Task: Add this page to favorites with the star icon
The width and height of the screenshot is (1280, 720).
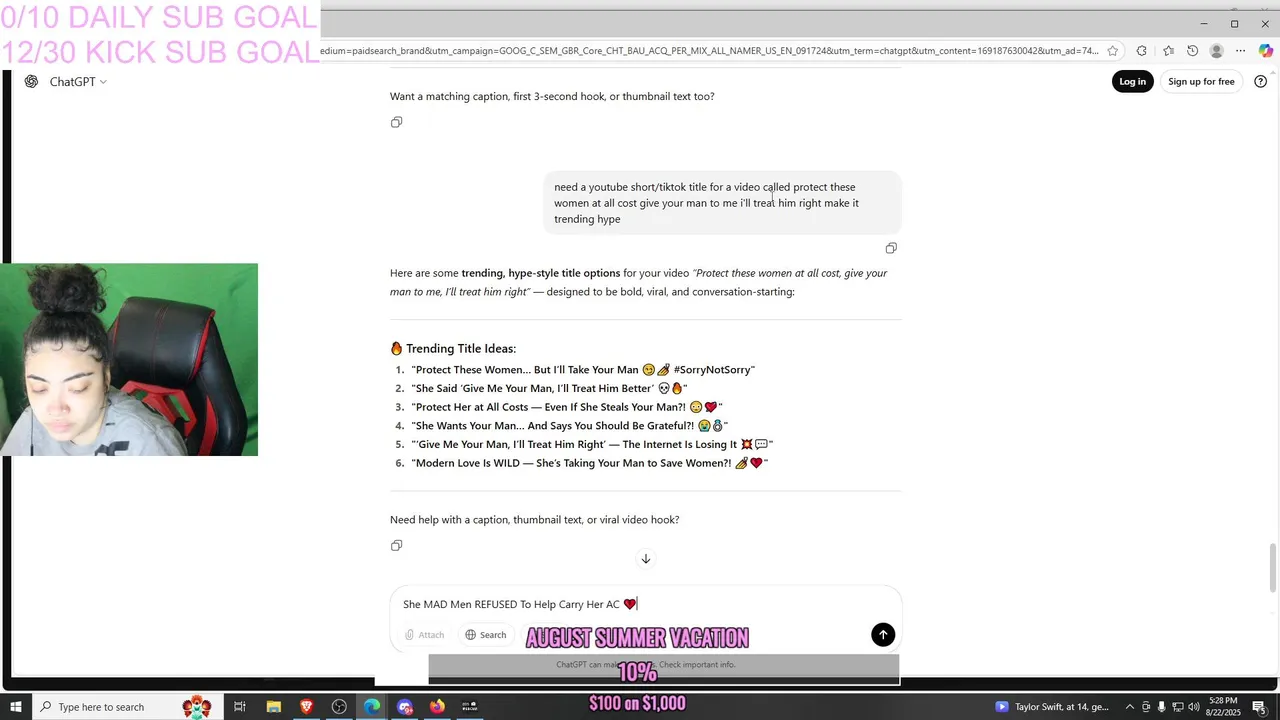Action: pos(1112,51)
